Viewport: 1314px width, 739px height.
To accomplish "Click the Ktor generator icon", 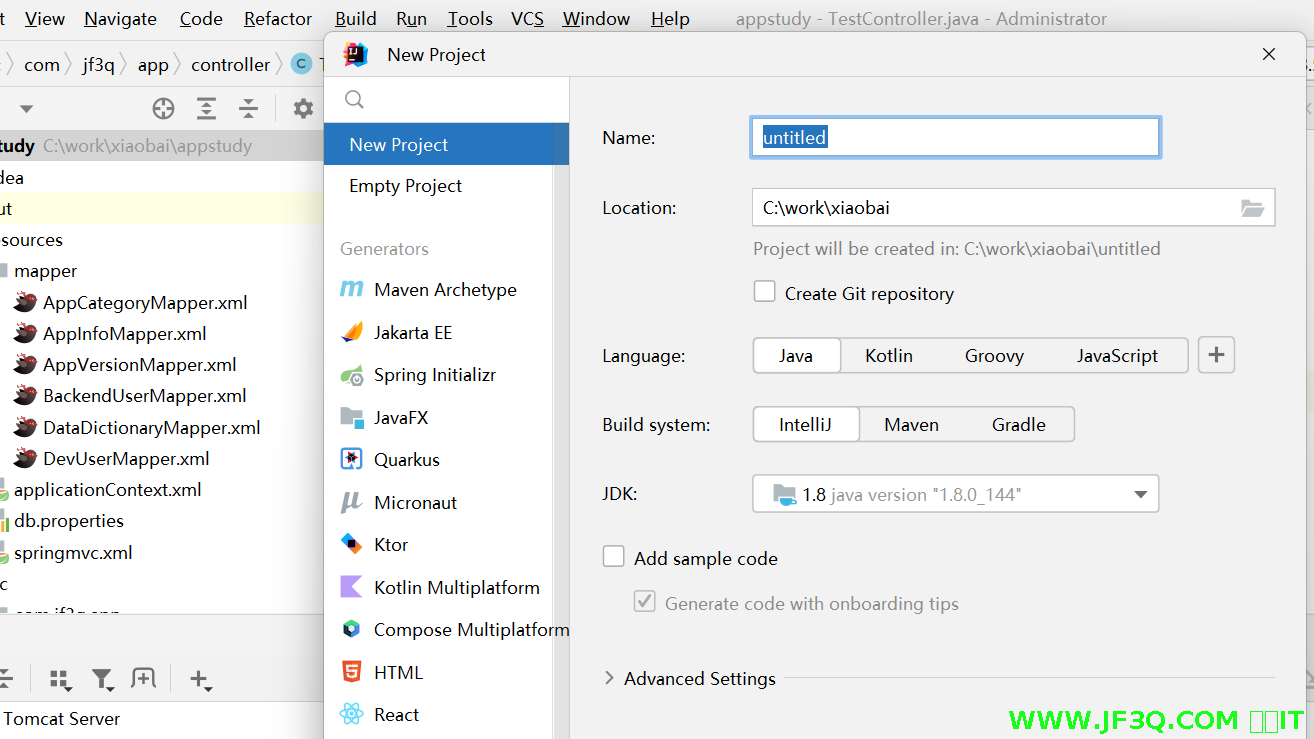I will [x=351, y=545].
